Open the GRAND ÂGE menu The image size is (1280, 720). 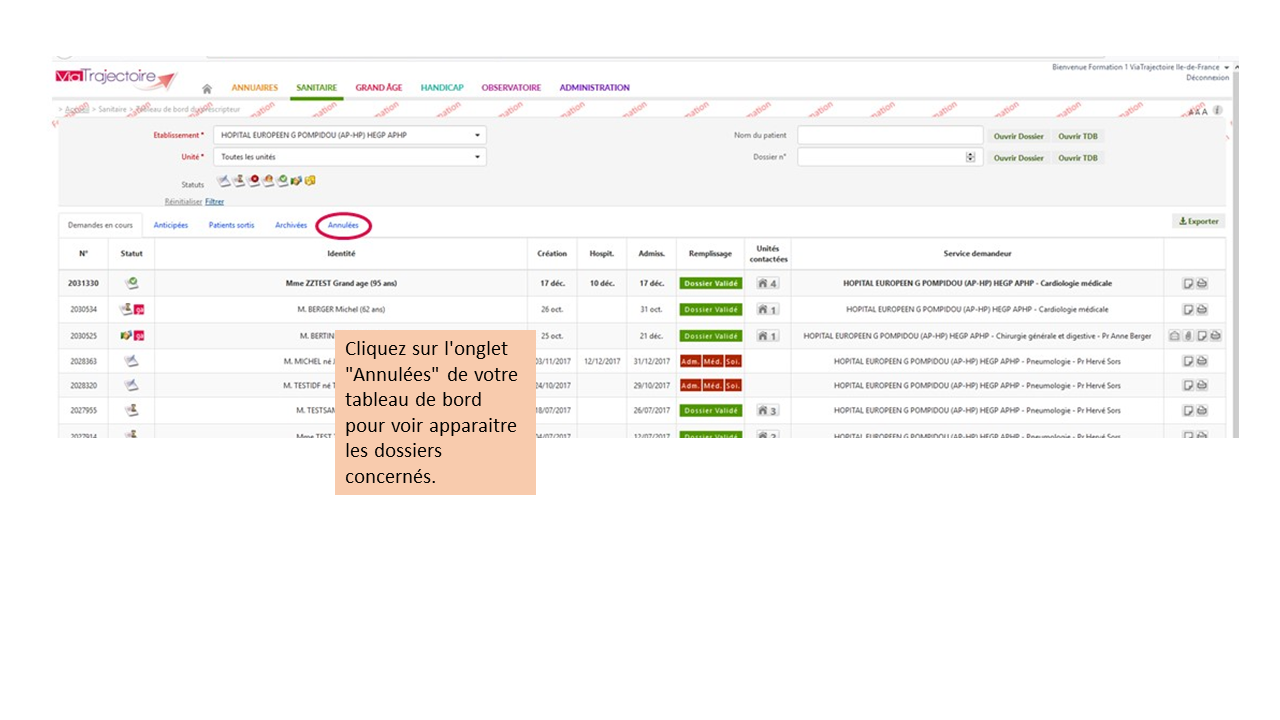pyautogui.click(x=378, y=88)
